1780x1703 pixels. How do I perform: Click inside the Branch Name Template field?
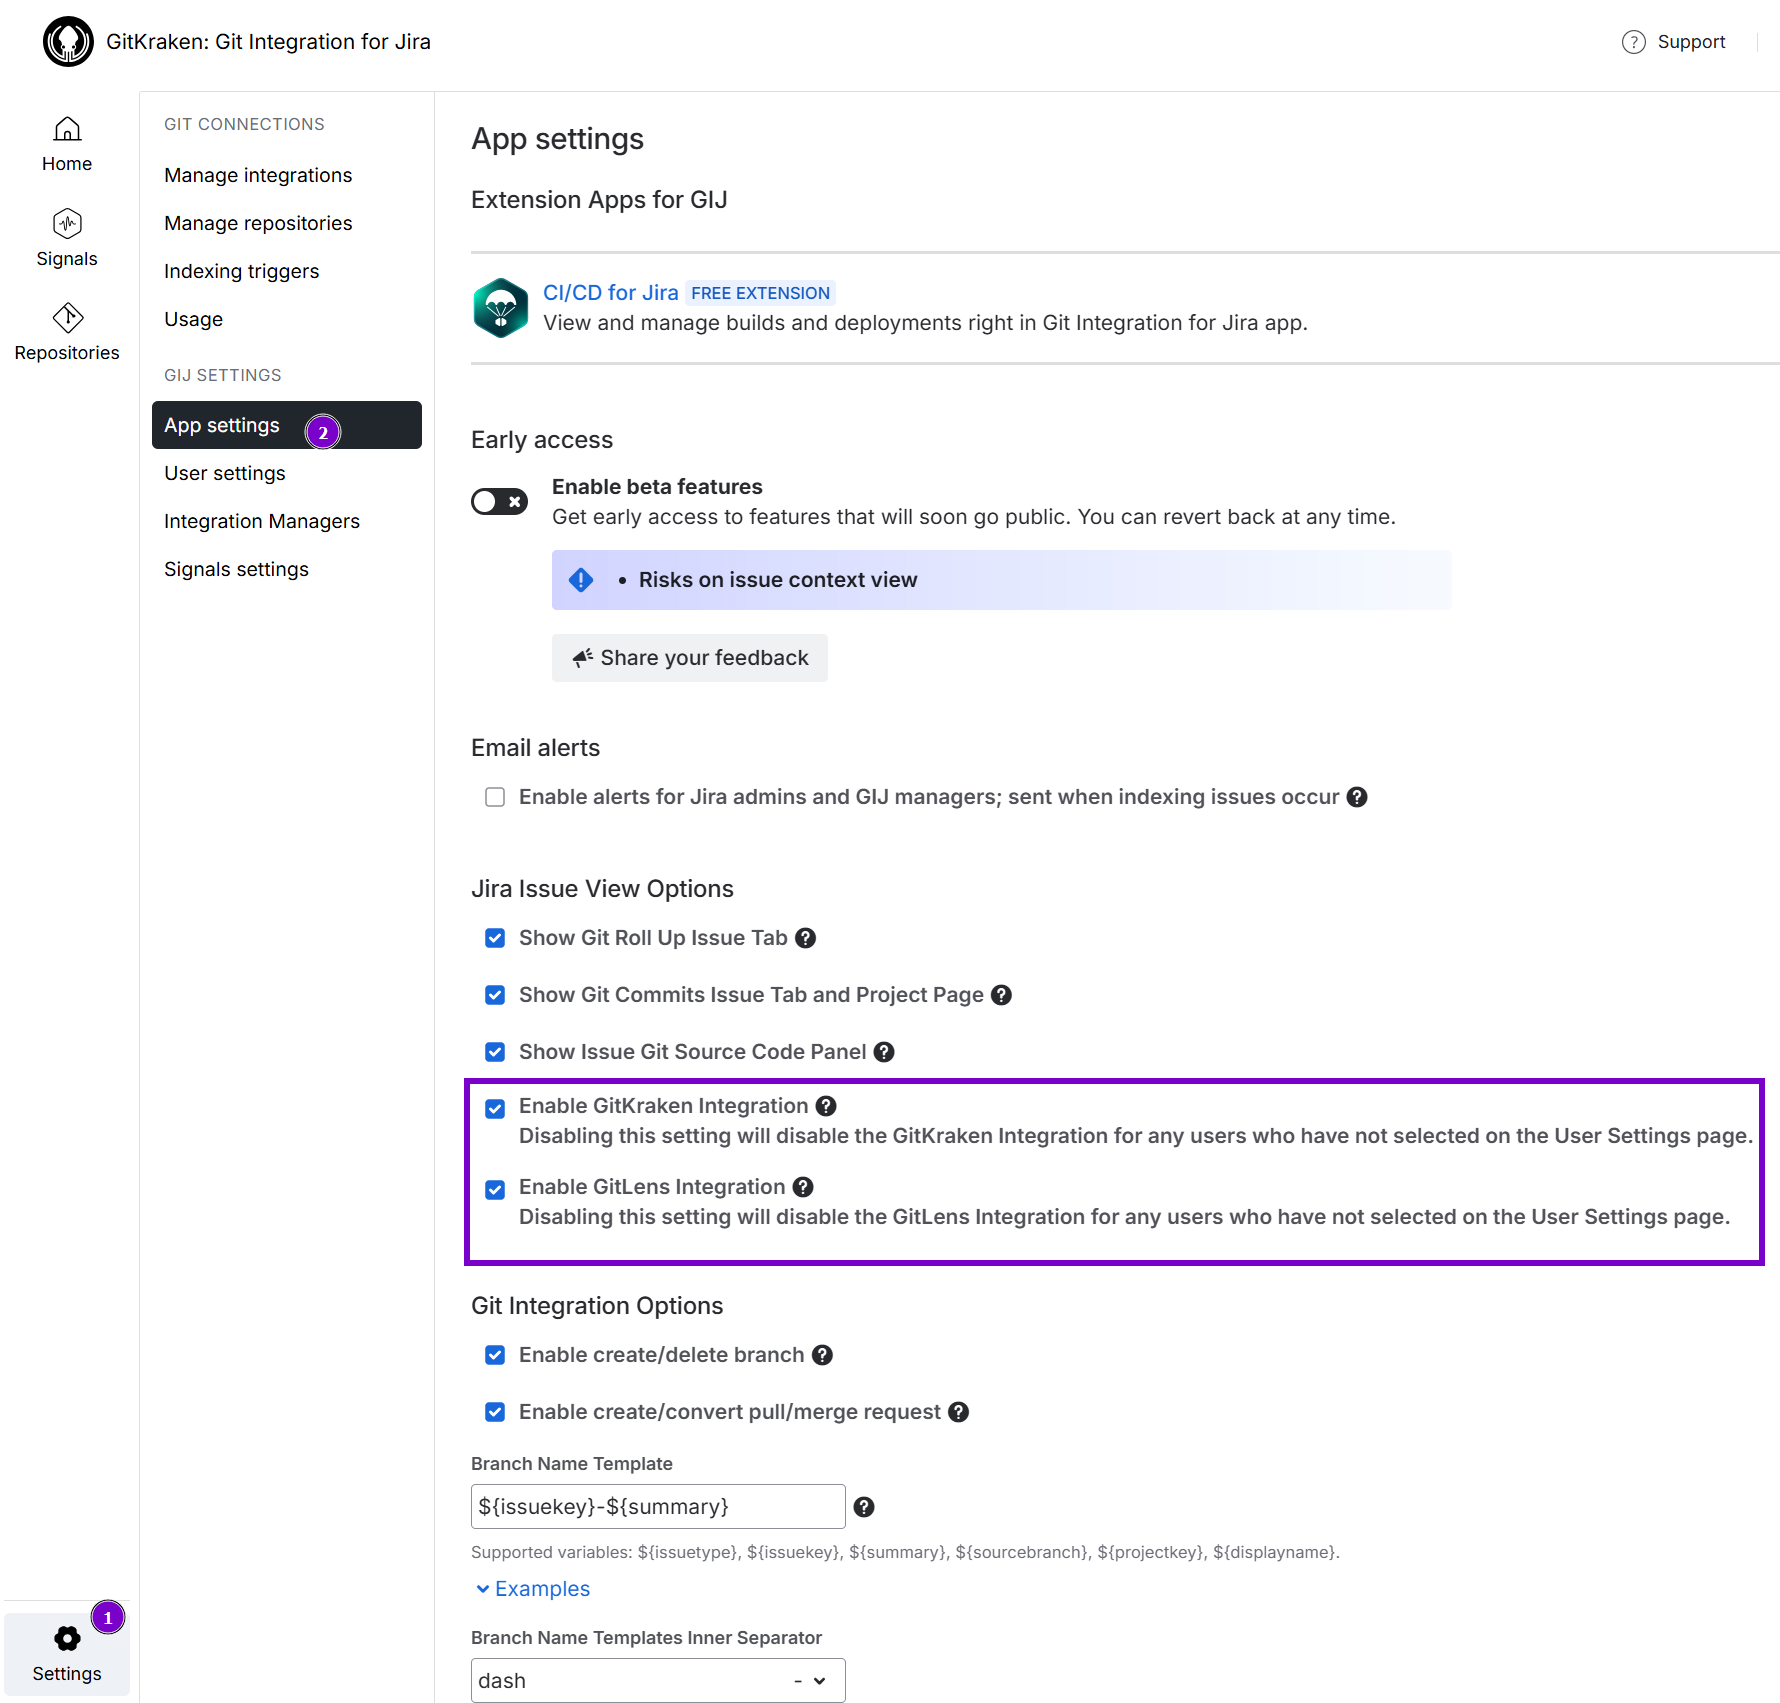(x=657, y=1506)
